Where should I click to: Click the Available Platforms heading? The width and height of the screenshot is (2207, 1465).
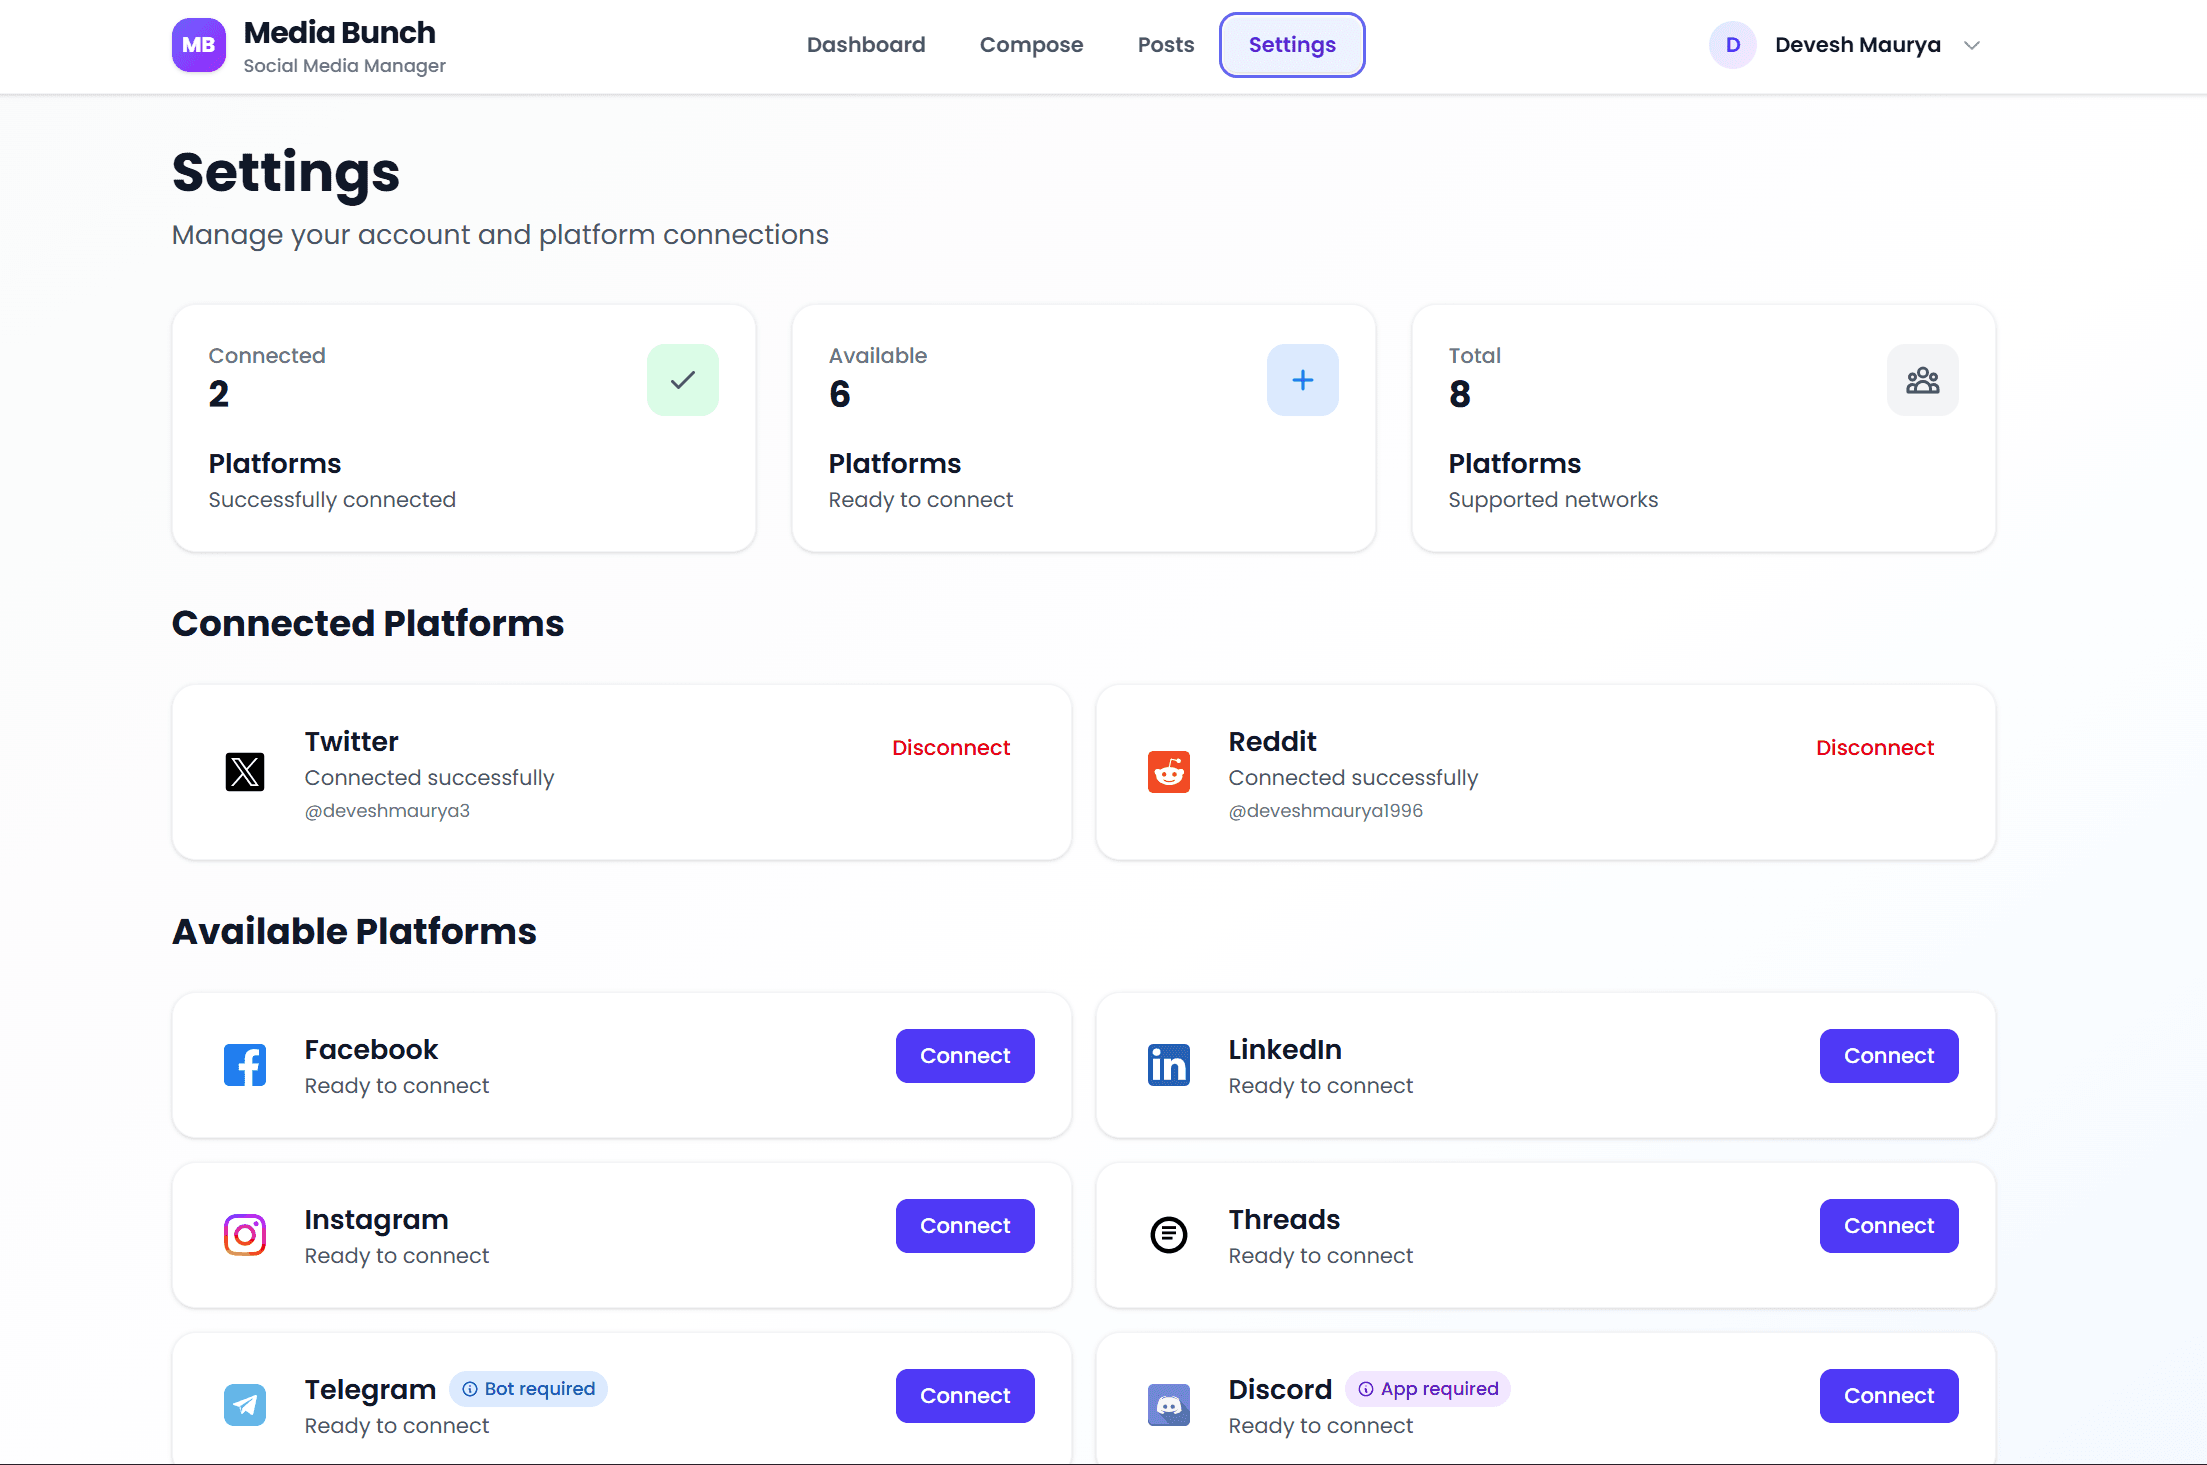click(x=354, y=932)
